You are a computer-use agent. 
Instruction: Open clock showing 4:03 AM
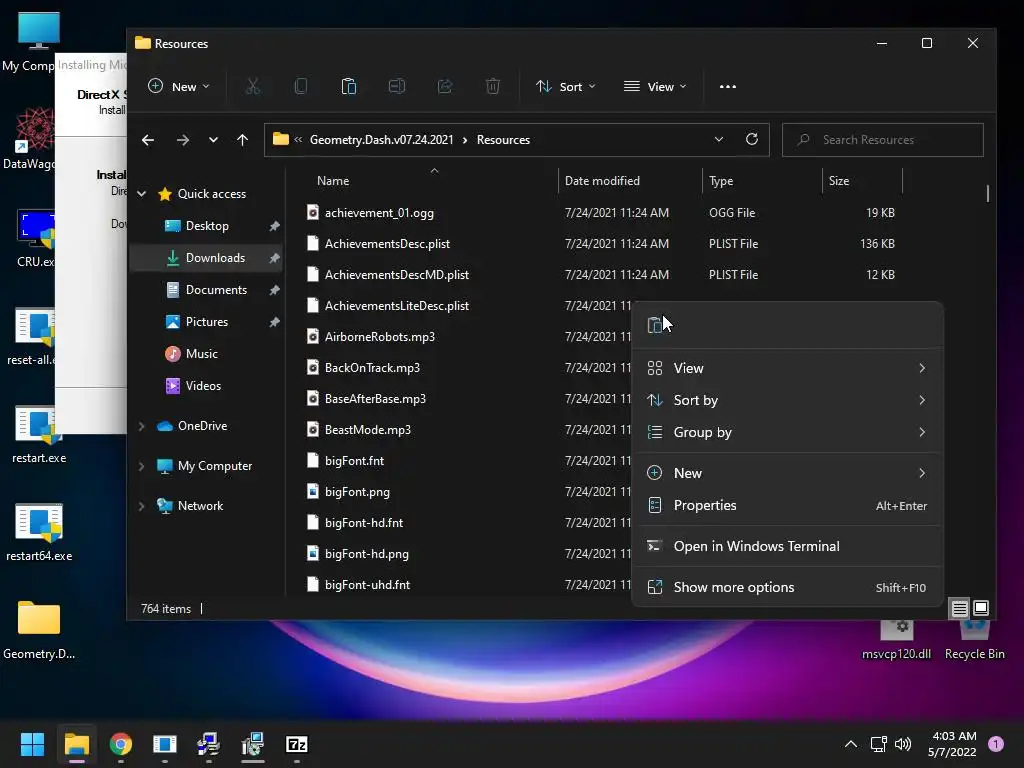click(952, 744)
